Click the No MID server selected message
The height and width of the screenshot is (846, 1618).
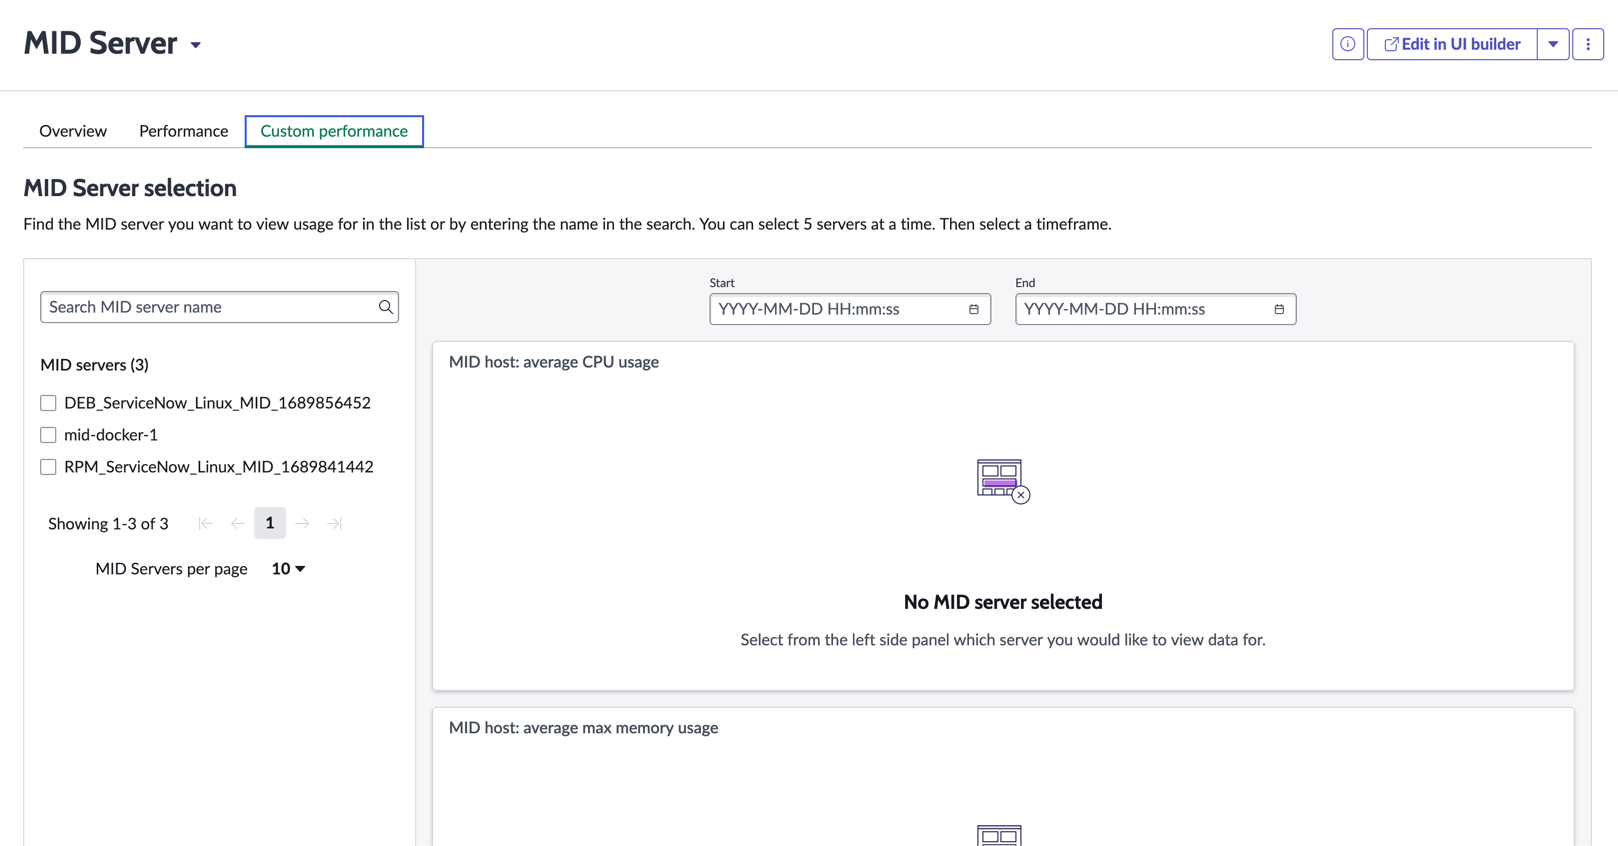point(1003,602)
